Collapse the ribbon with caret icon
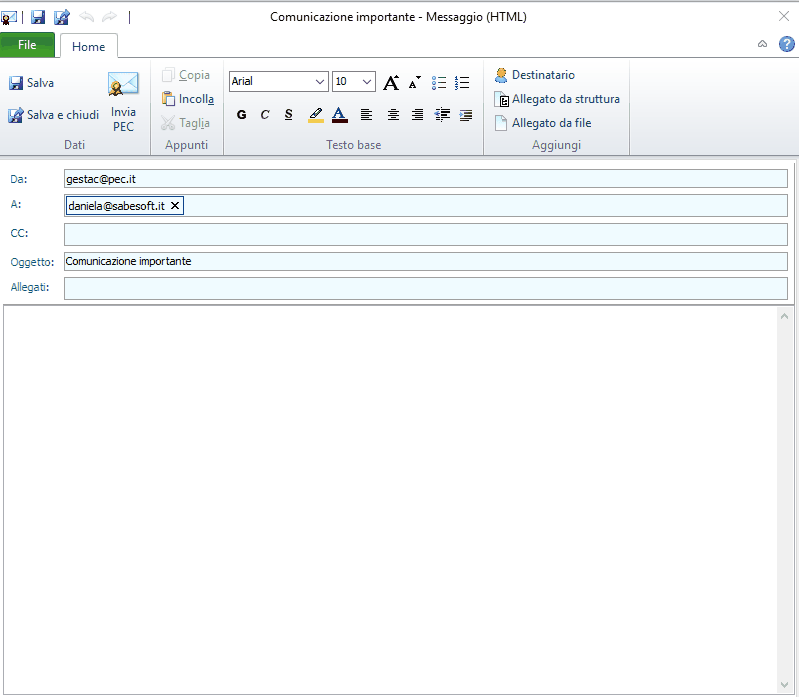799x697 pixels. (x=762, y=44)
